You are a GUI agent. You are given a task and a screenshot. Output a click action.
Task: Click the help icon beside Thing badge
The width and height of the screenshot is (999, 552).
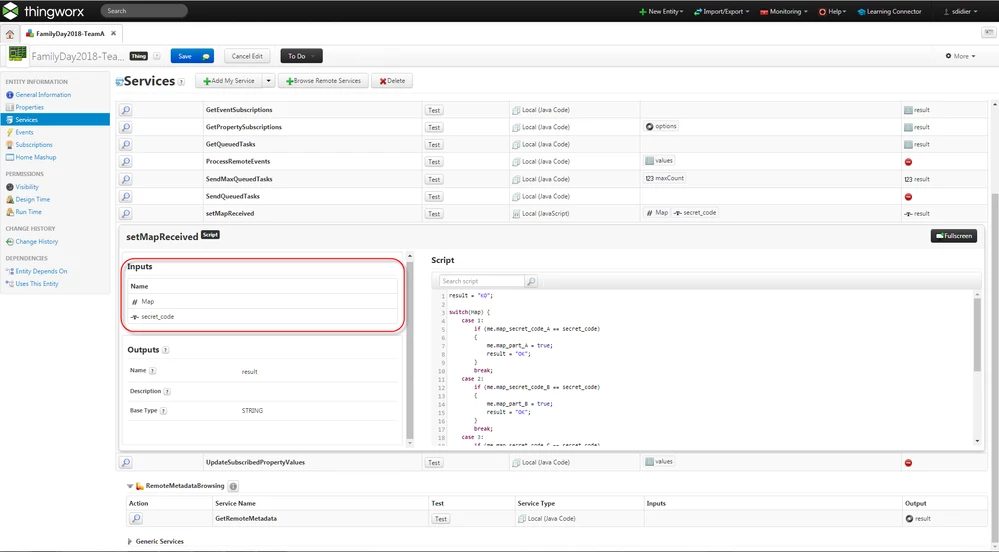(x=156, y=56)
